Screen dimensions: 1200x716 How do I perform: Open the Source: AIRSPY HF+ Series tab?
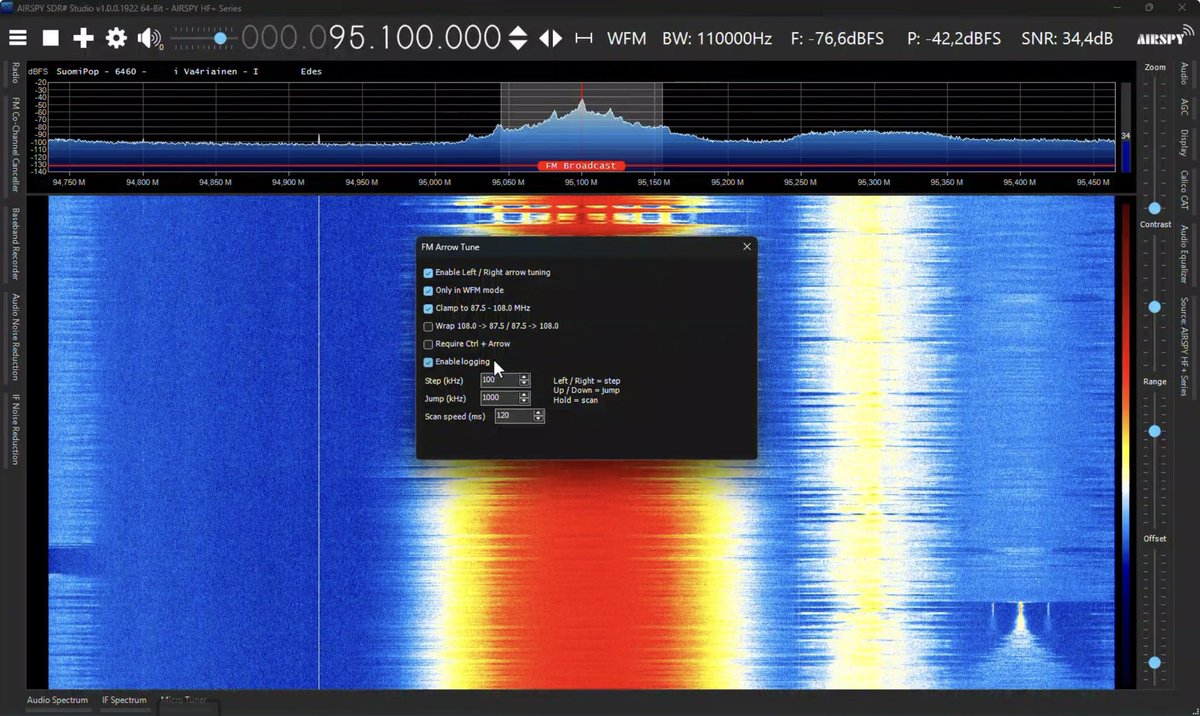coord(1184,348)
